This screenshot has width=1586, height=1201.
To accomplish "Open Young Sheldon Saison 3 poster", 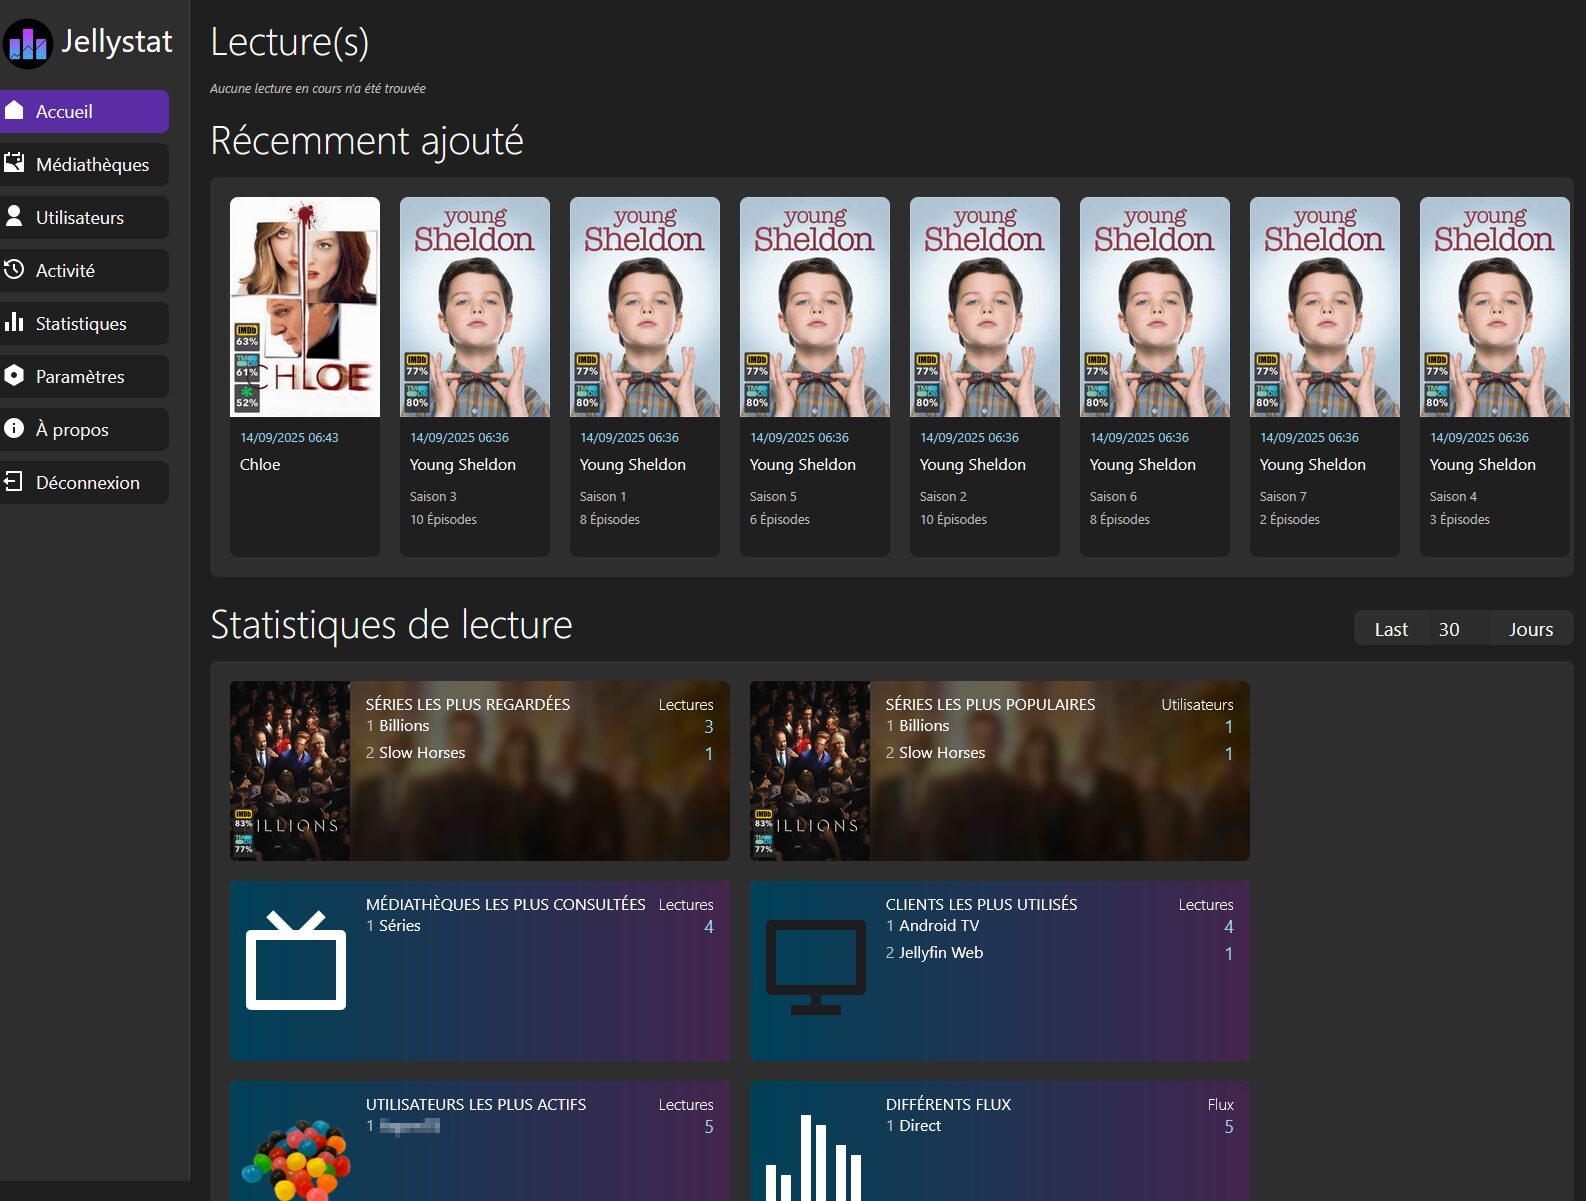I will [475, 307].
